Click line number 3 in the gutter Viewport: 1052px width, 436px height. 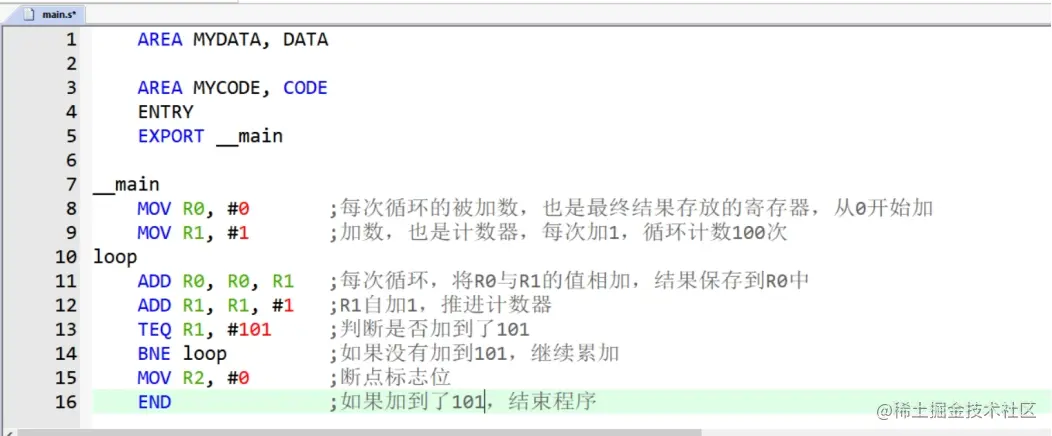coord(71,88)
